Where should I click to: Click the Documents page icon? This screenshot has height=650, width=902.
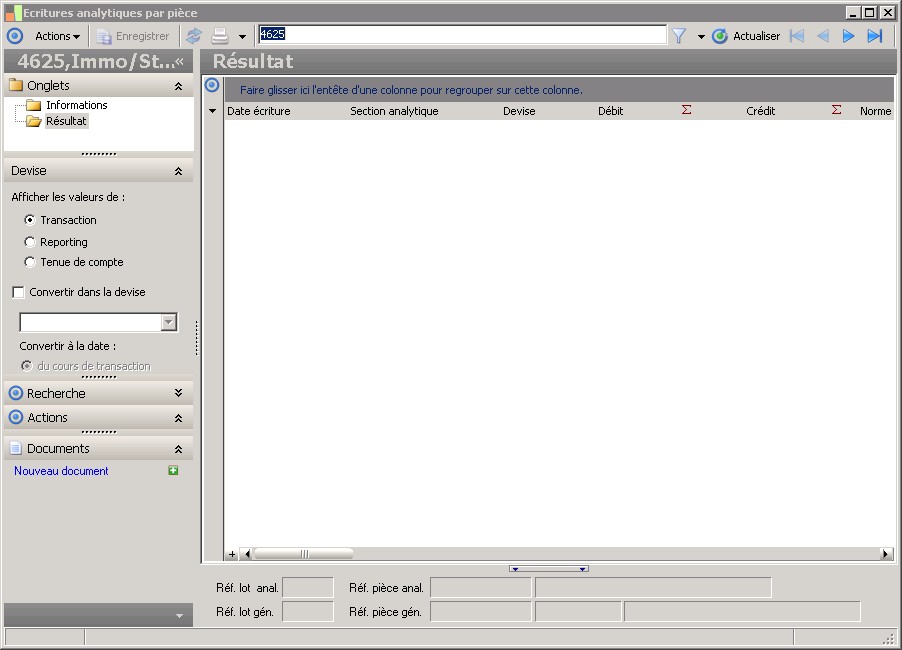[x=16, y=449]
